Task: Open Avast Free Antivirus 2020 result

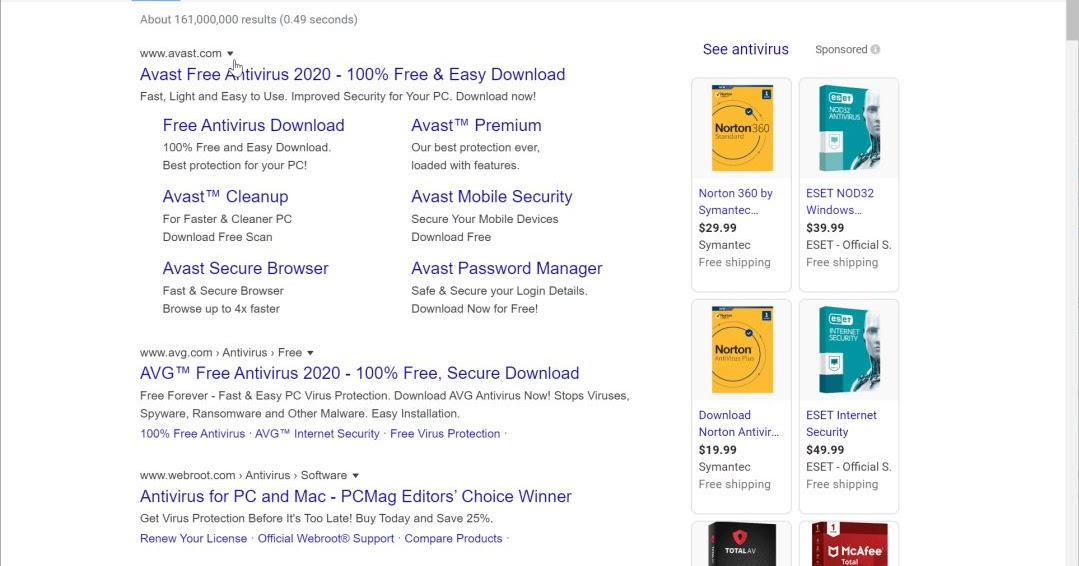Action: pos(352,74)
